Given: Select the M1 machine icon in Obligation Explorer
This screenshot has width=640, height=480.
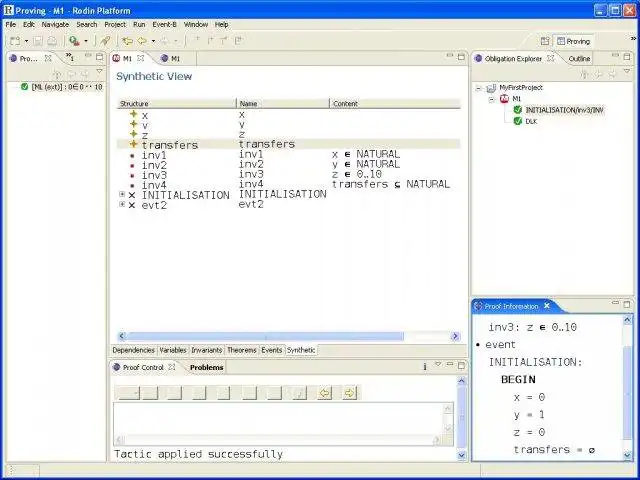Looking at the screenshot, I should pos(506,99).
